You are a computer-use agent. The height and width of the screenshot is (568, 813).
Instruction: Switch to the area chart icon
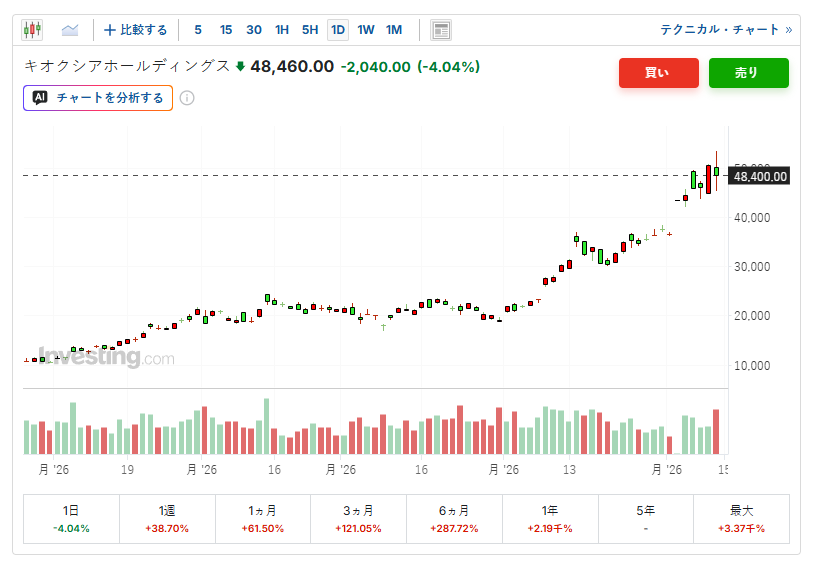point(70,30)
